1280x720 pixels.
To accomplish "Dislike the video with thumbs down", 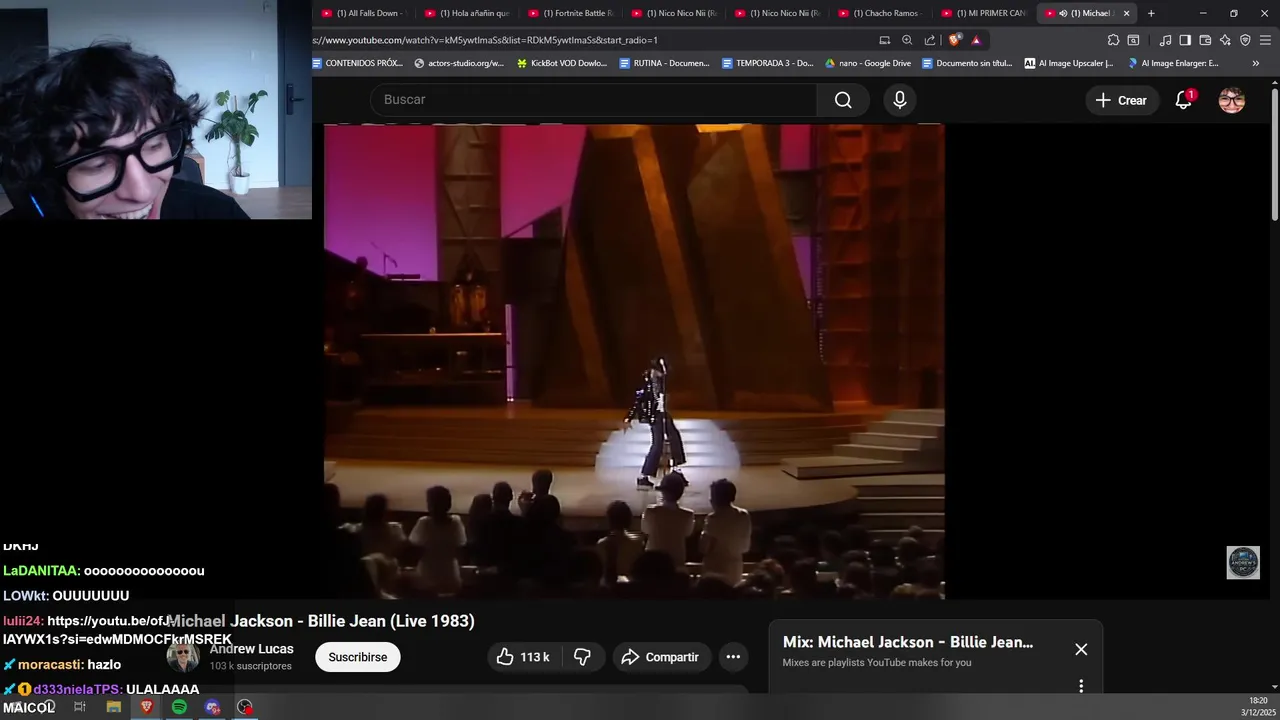I will coord(582,657).
